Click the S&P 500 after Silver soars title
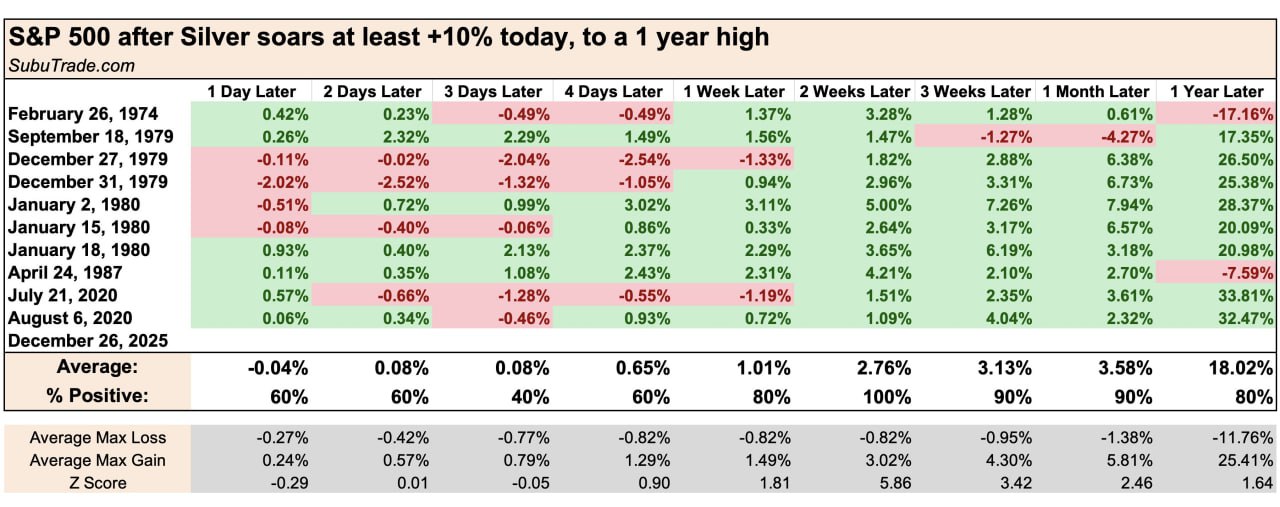The height and width of the screenshot is (507, 1280). pos(389,38)
